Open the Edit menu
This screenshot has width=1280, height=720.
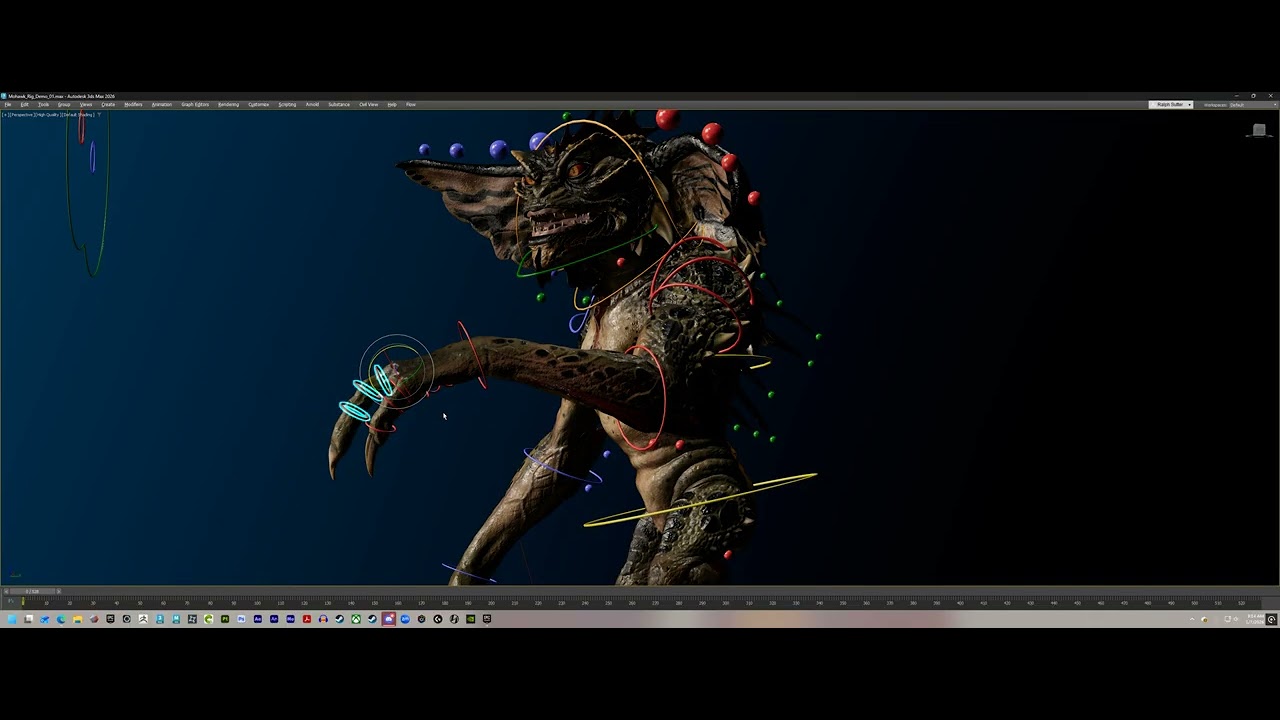[x=25, y=104]
